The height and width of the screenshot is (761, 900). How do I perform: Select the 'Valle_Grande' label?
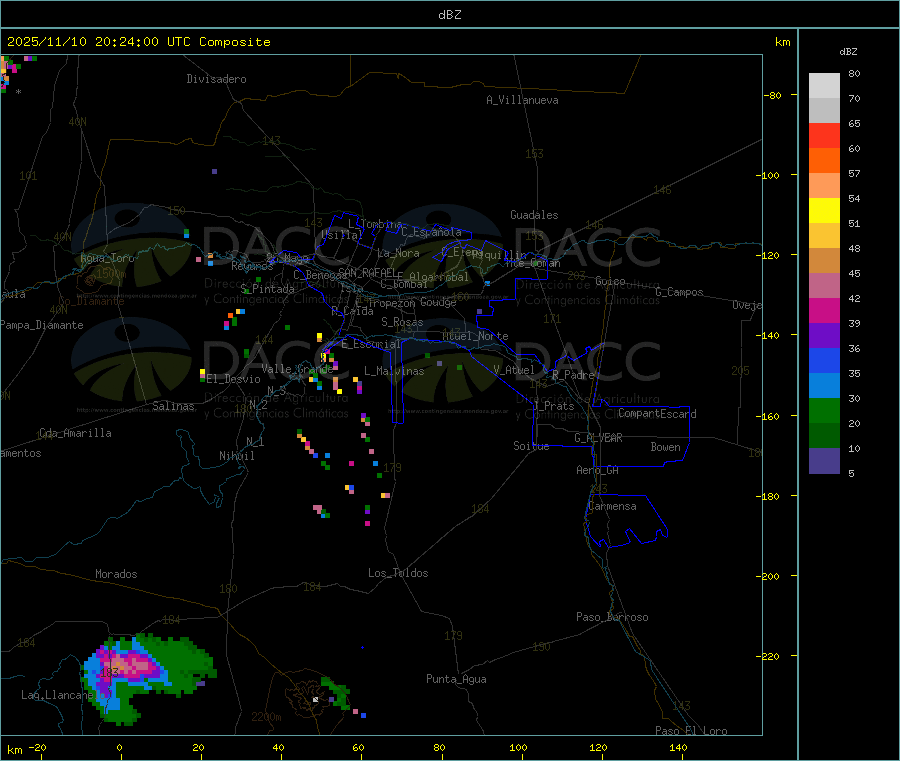(297, 369)
